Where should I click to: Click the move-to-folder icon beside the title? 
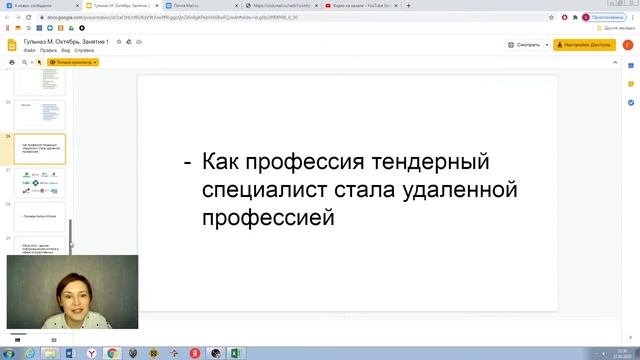(129, 42)
